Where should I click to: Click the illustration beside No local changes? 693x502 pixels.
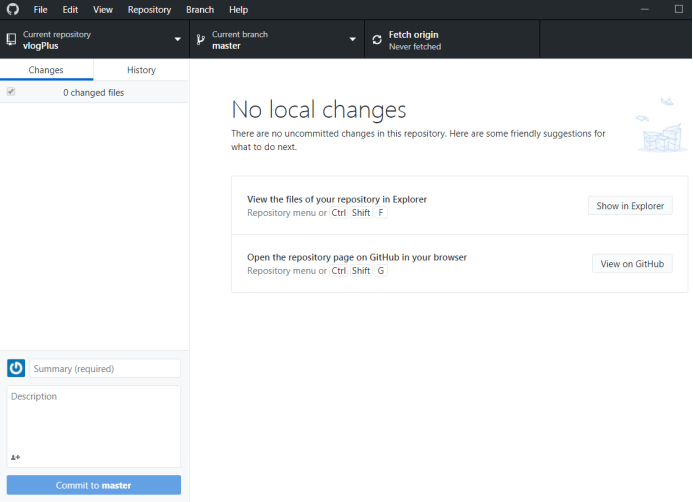click(661, 125)
